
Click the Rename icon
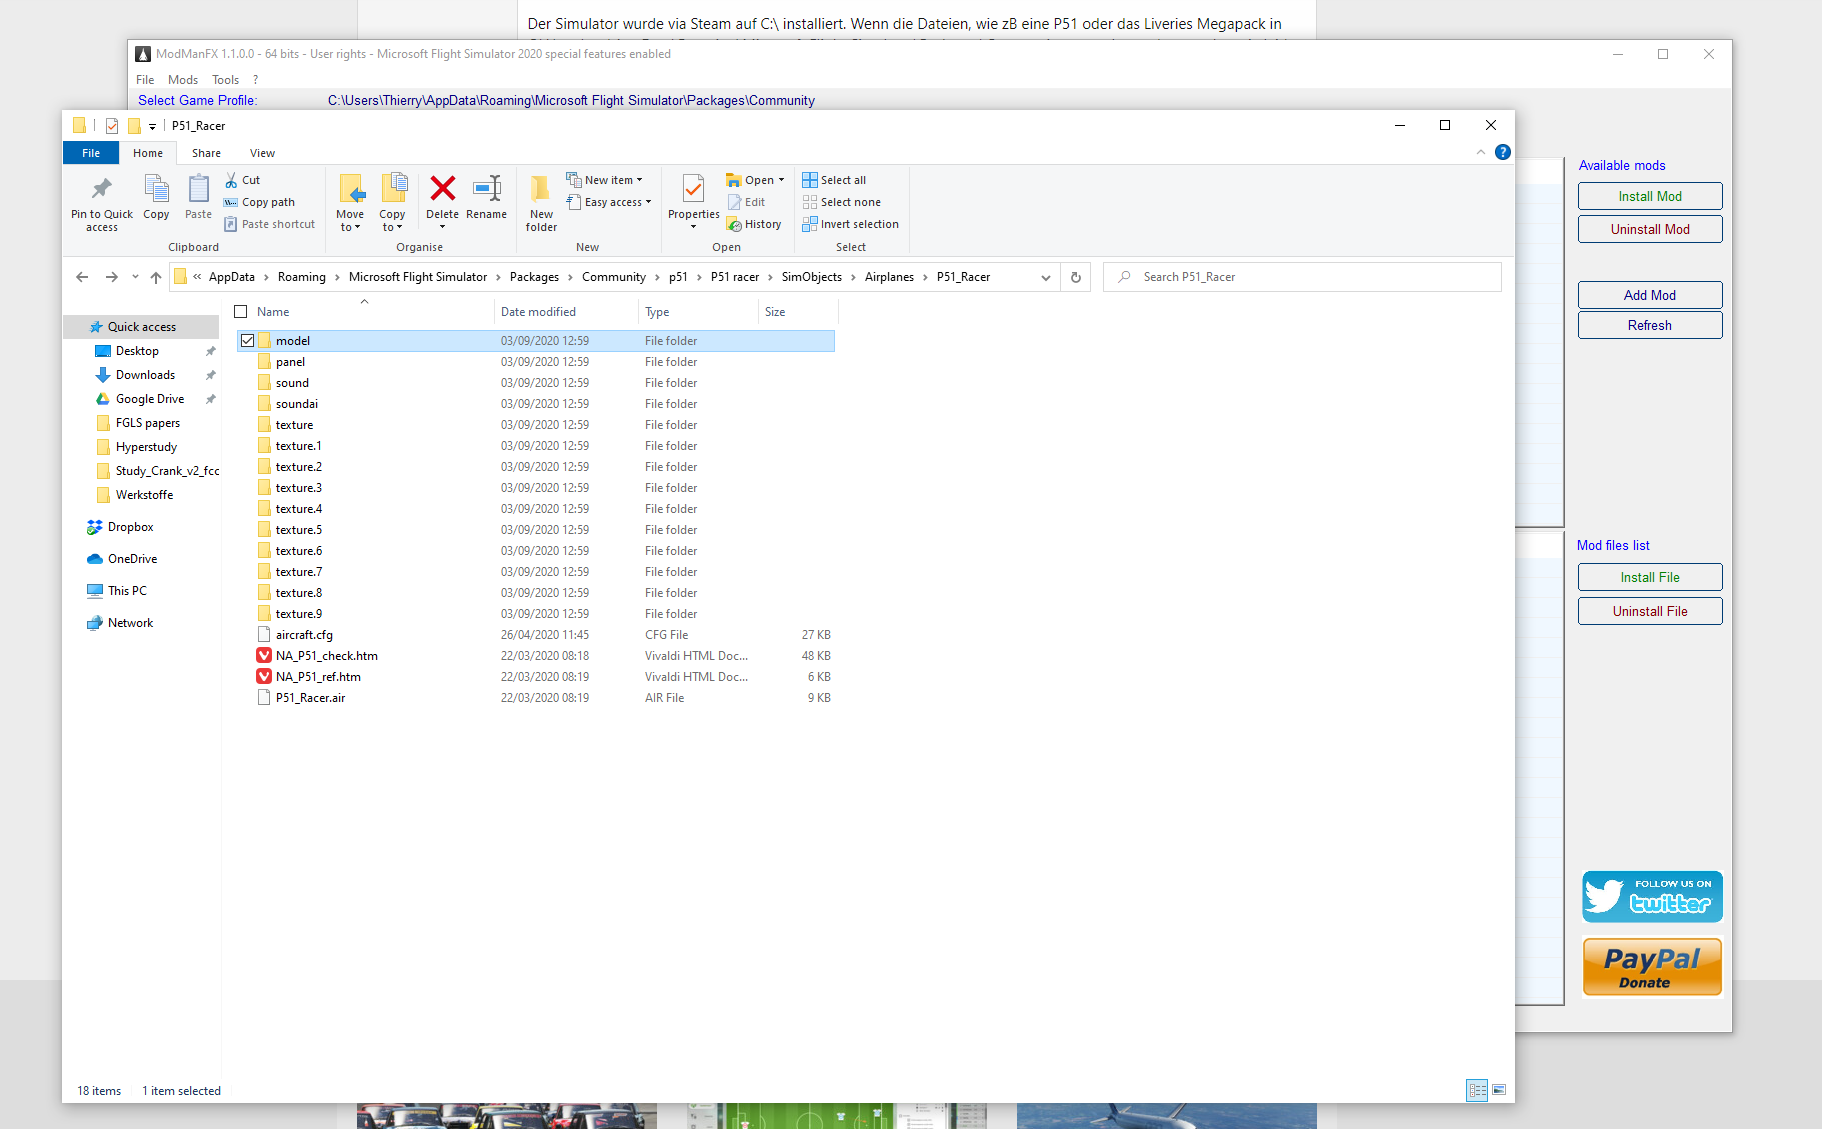[486, 188]
